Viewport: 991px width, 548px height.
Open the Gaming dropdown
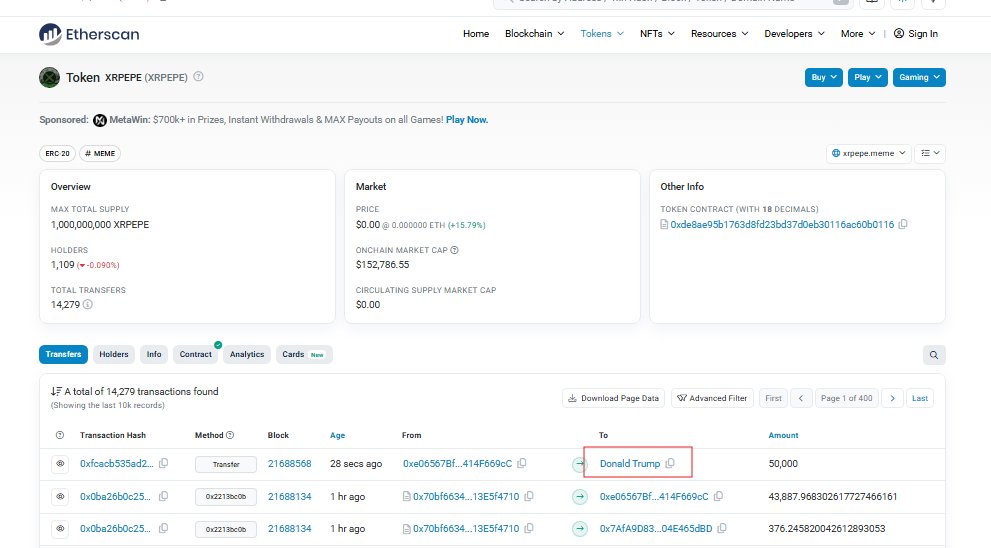(x=920, y=78)
